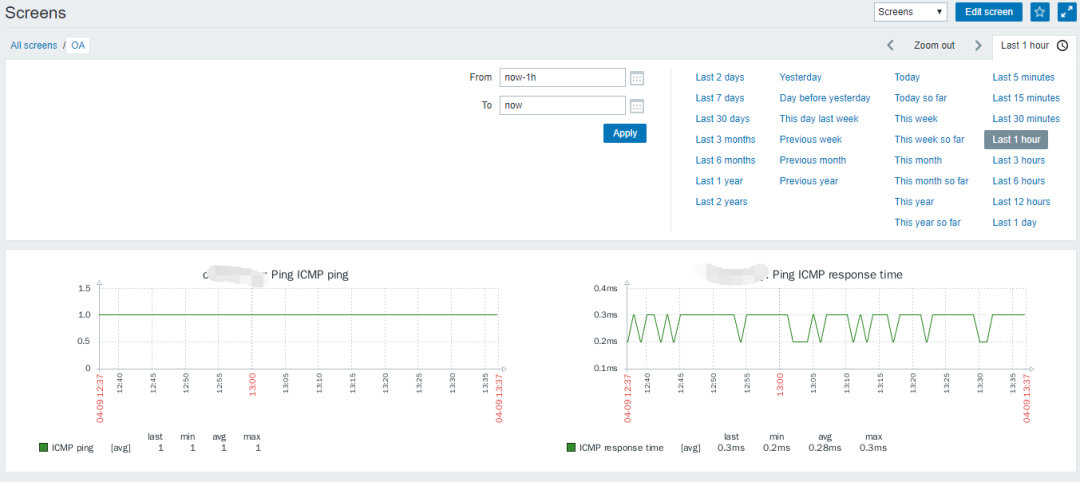Click green ICMP ping legend square
The width and height of the screenshot is (1080, 482).
pyautogui.click(x=43, y=448)
